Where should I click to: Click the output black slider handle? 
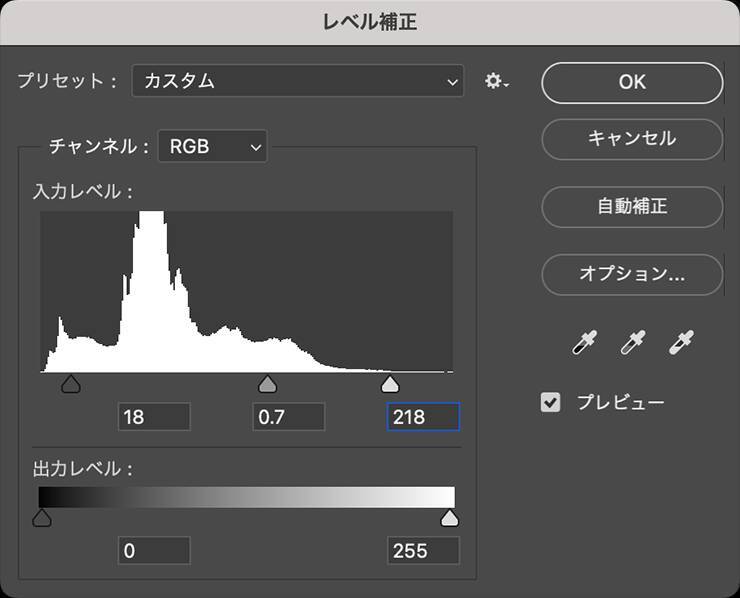(42, 518)
